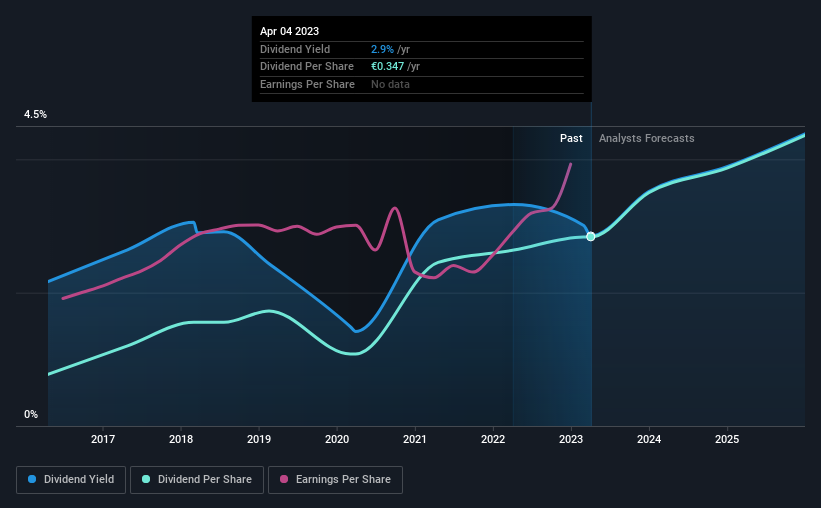
Task: Select the 2019 x-axis label
Action: (259, 439)
